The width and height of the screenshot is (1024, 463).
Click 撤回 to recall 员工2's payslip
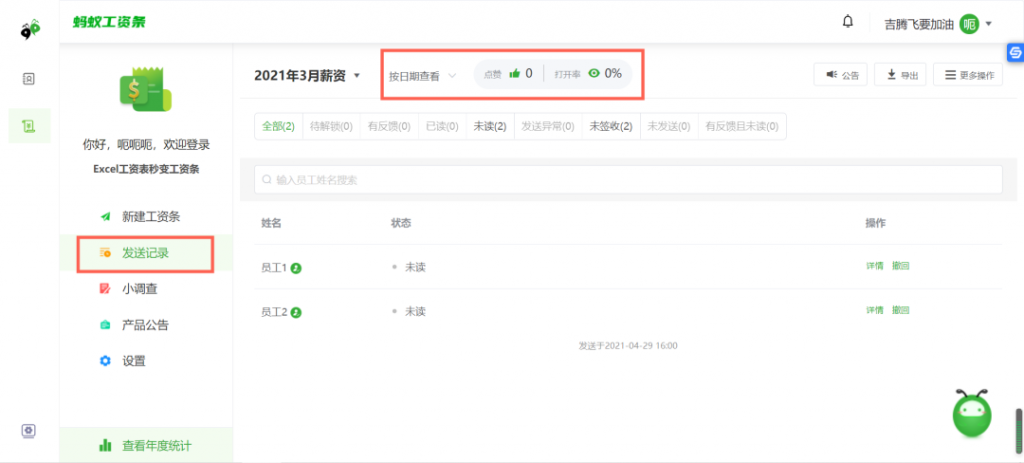click(900, 310)
